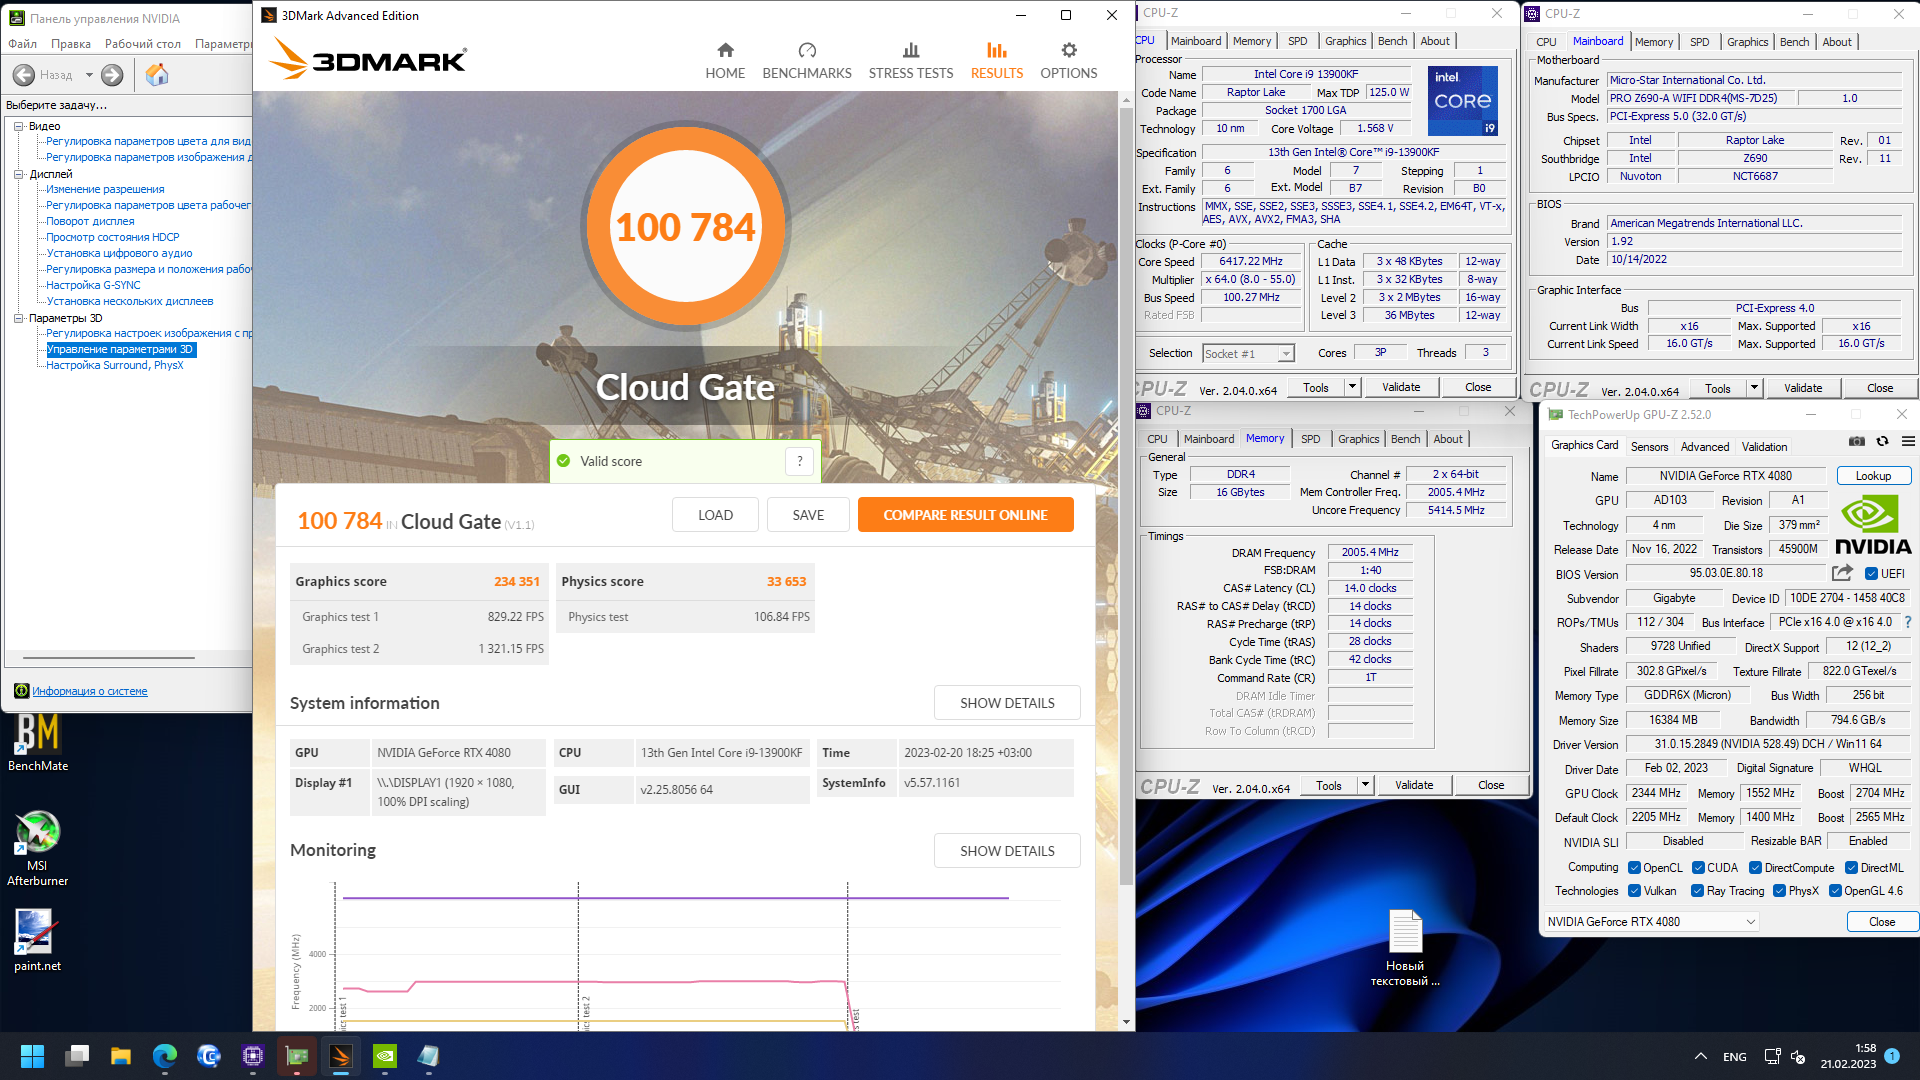This screenshot has width=1920, height=1080.
Task: Click the NVIDIA panel Forward arrow button
Action: coord(112,75)
